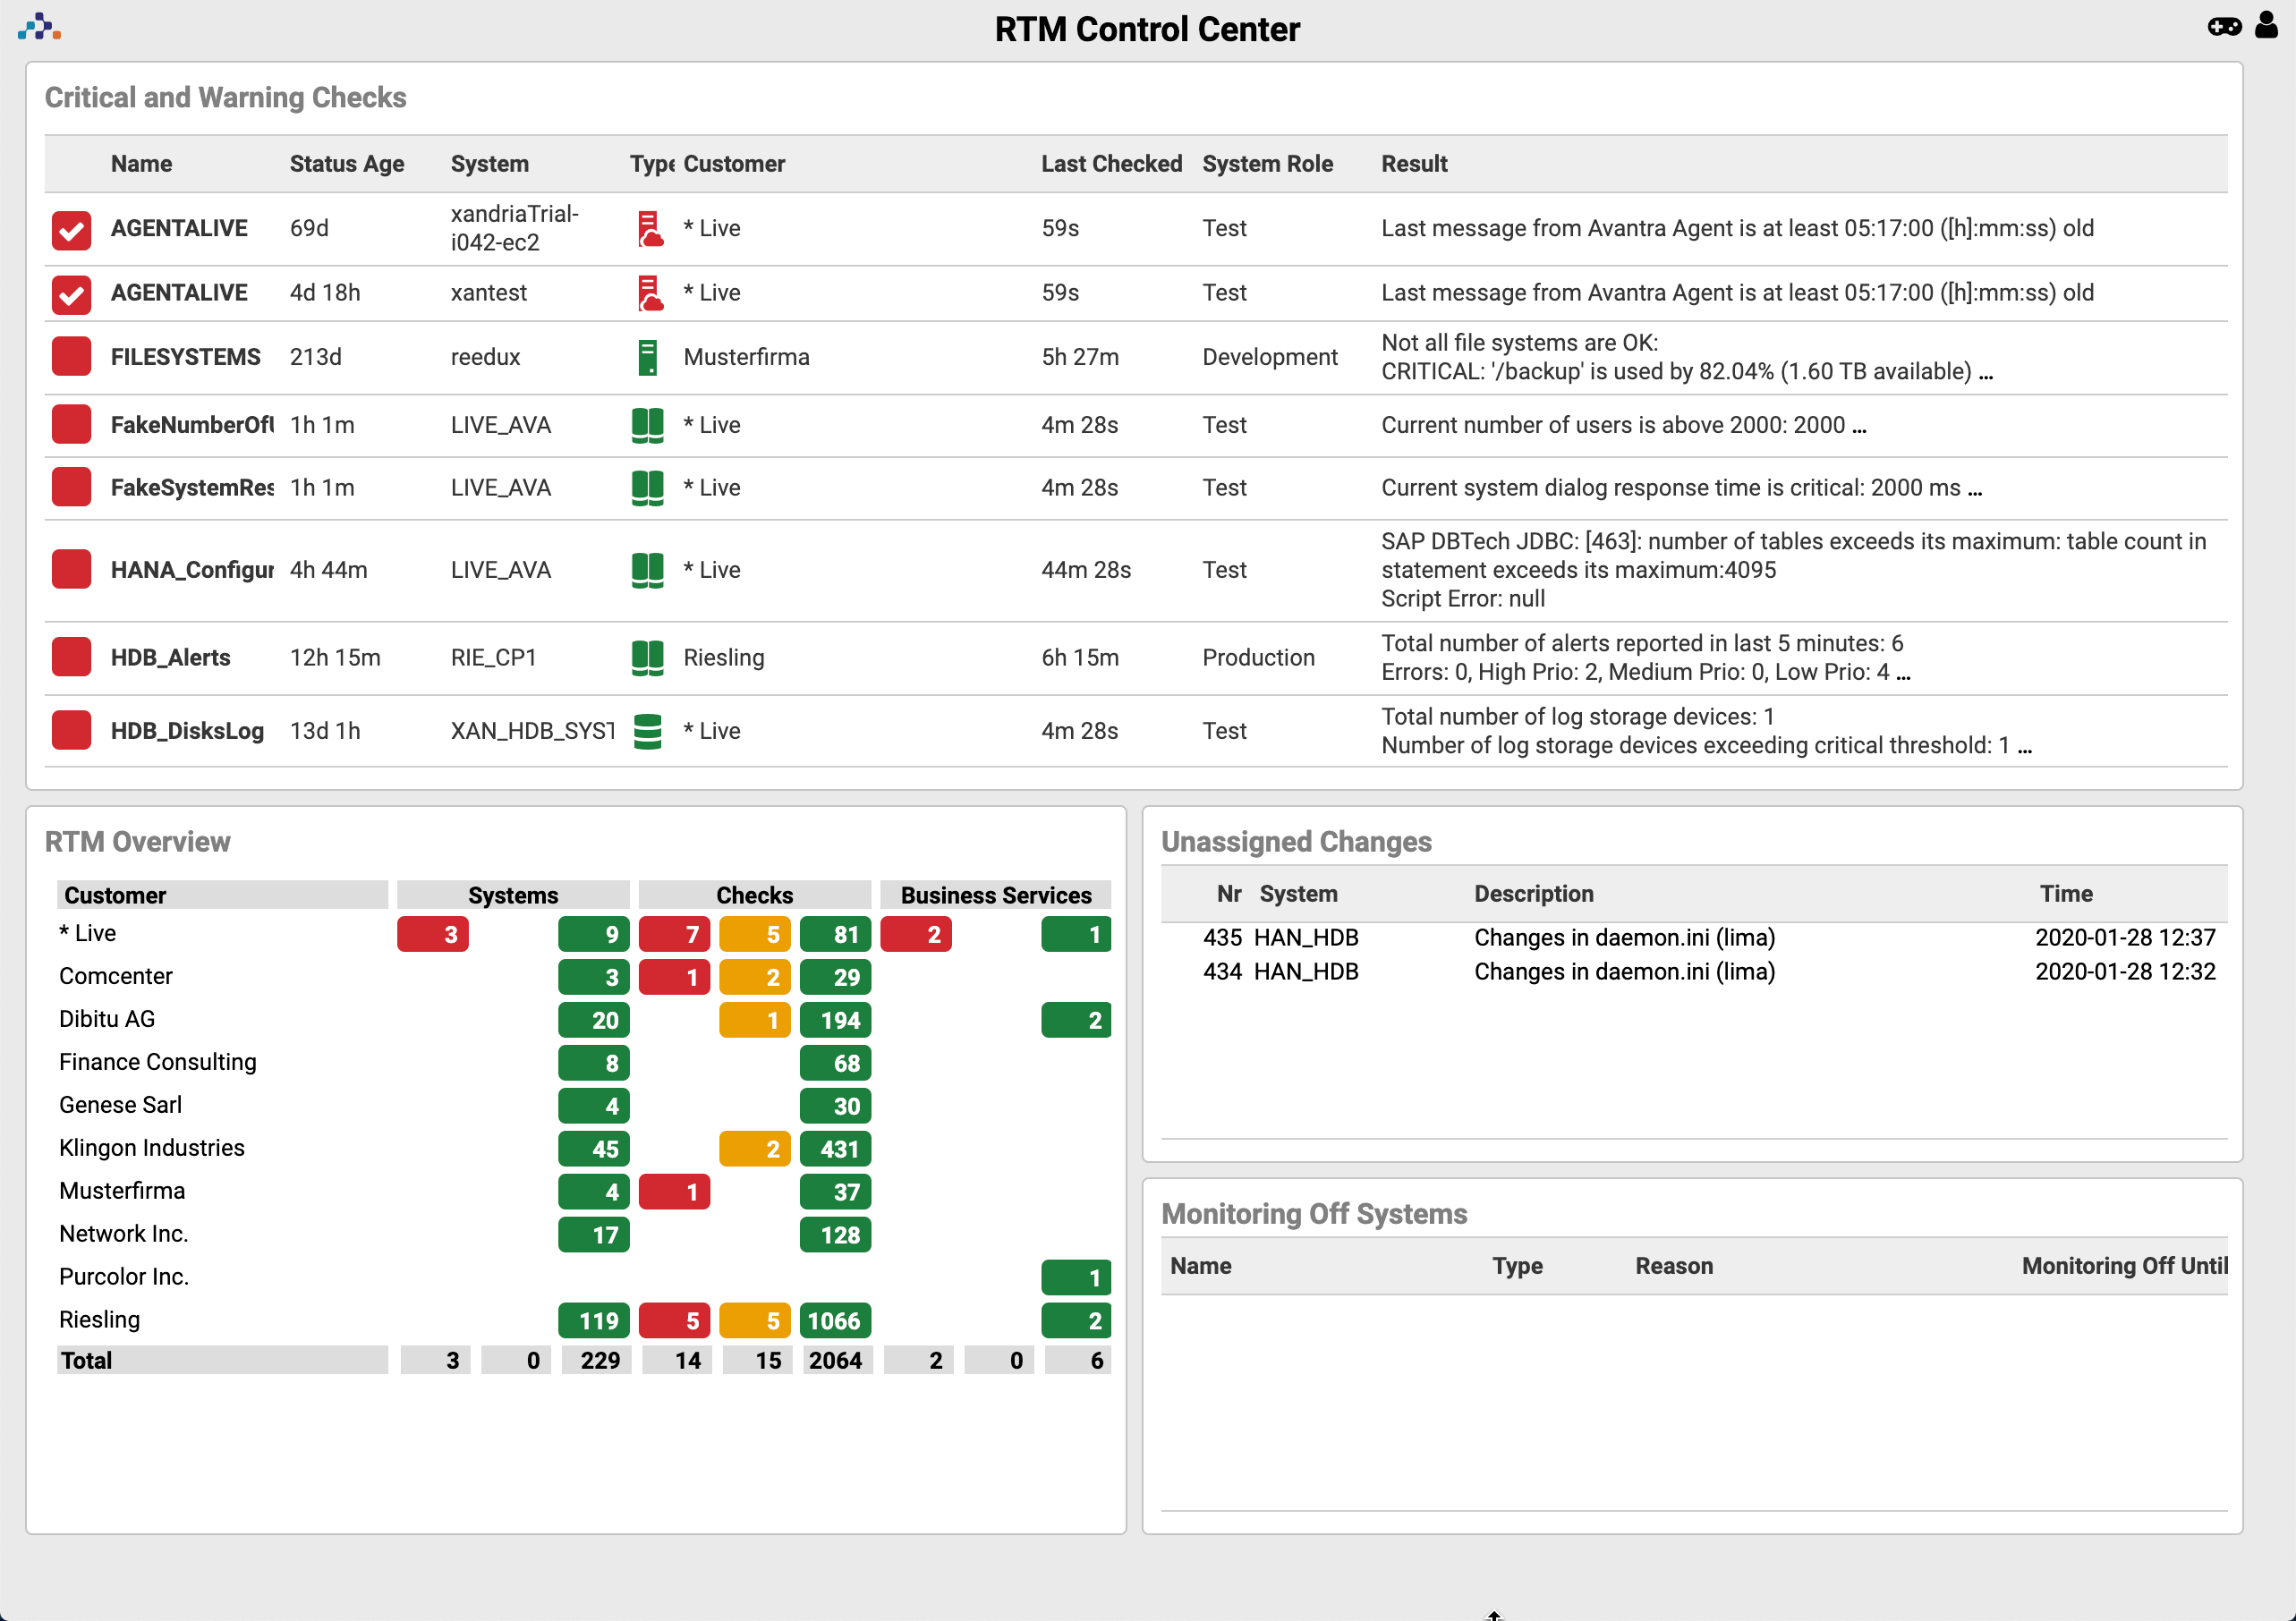Click the red 1 critical check badge for Musterfirma
The height and width of the screenshot is (1621, 2296).
(x=674, y=1192)
